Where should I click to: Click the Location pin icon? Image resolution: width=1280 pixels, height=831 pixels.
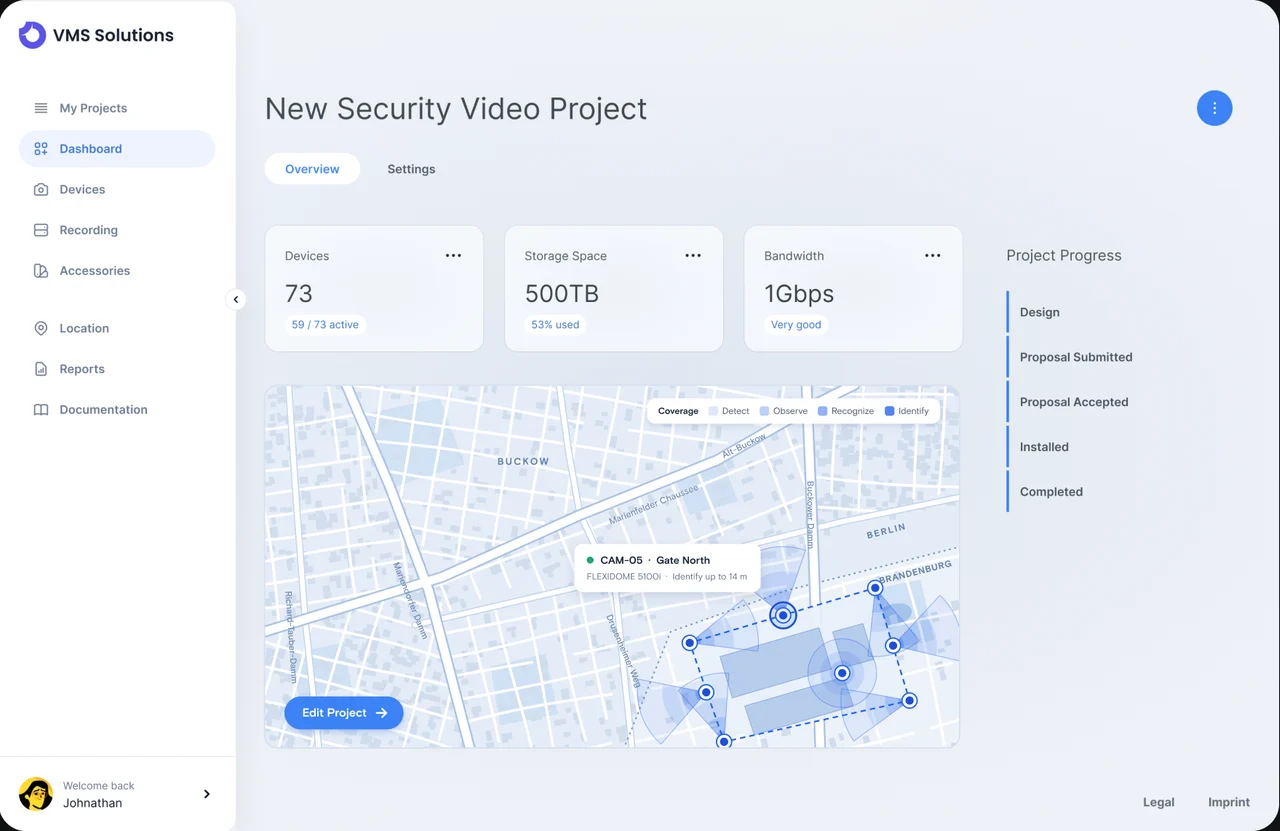tap(41, 328)
